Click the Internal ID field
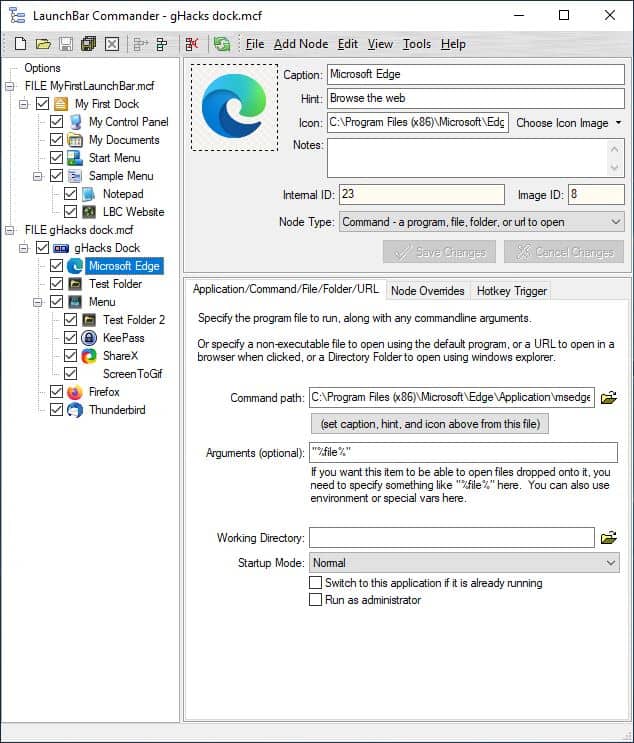The height and width of the screenshot is (743, 634). (422, 194)
